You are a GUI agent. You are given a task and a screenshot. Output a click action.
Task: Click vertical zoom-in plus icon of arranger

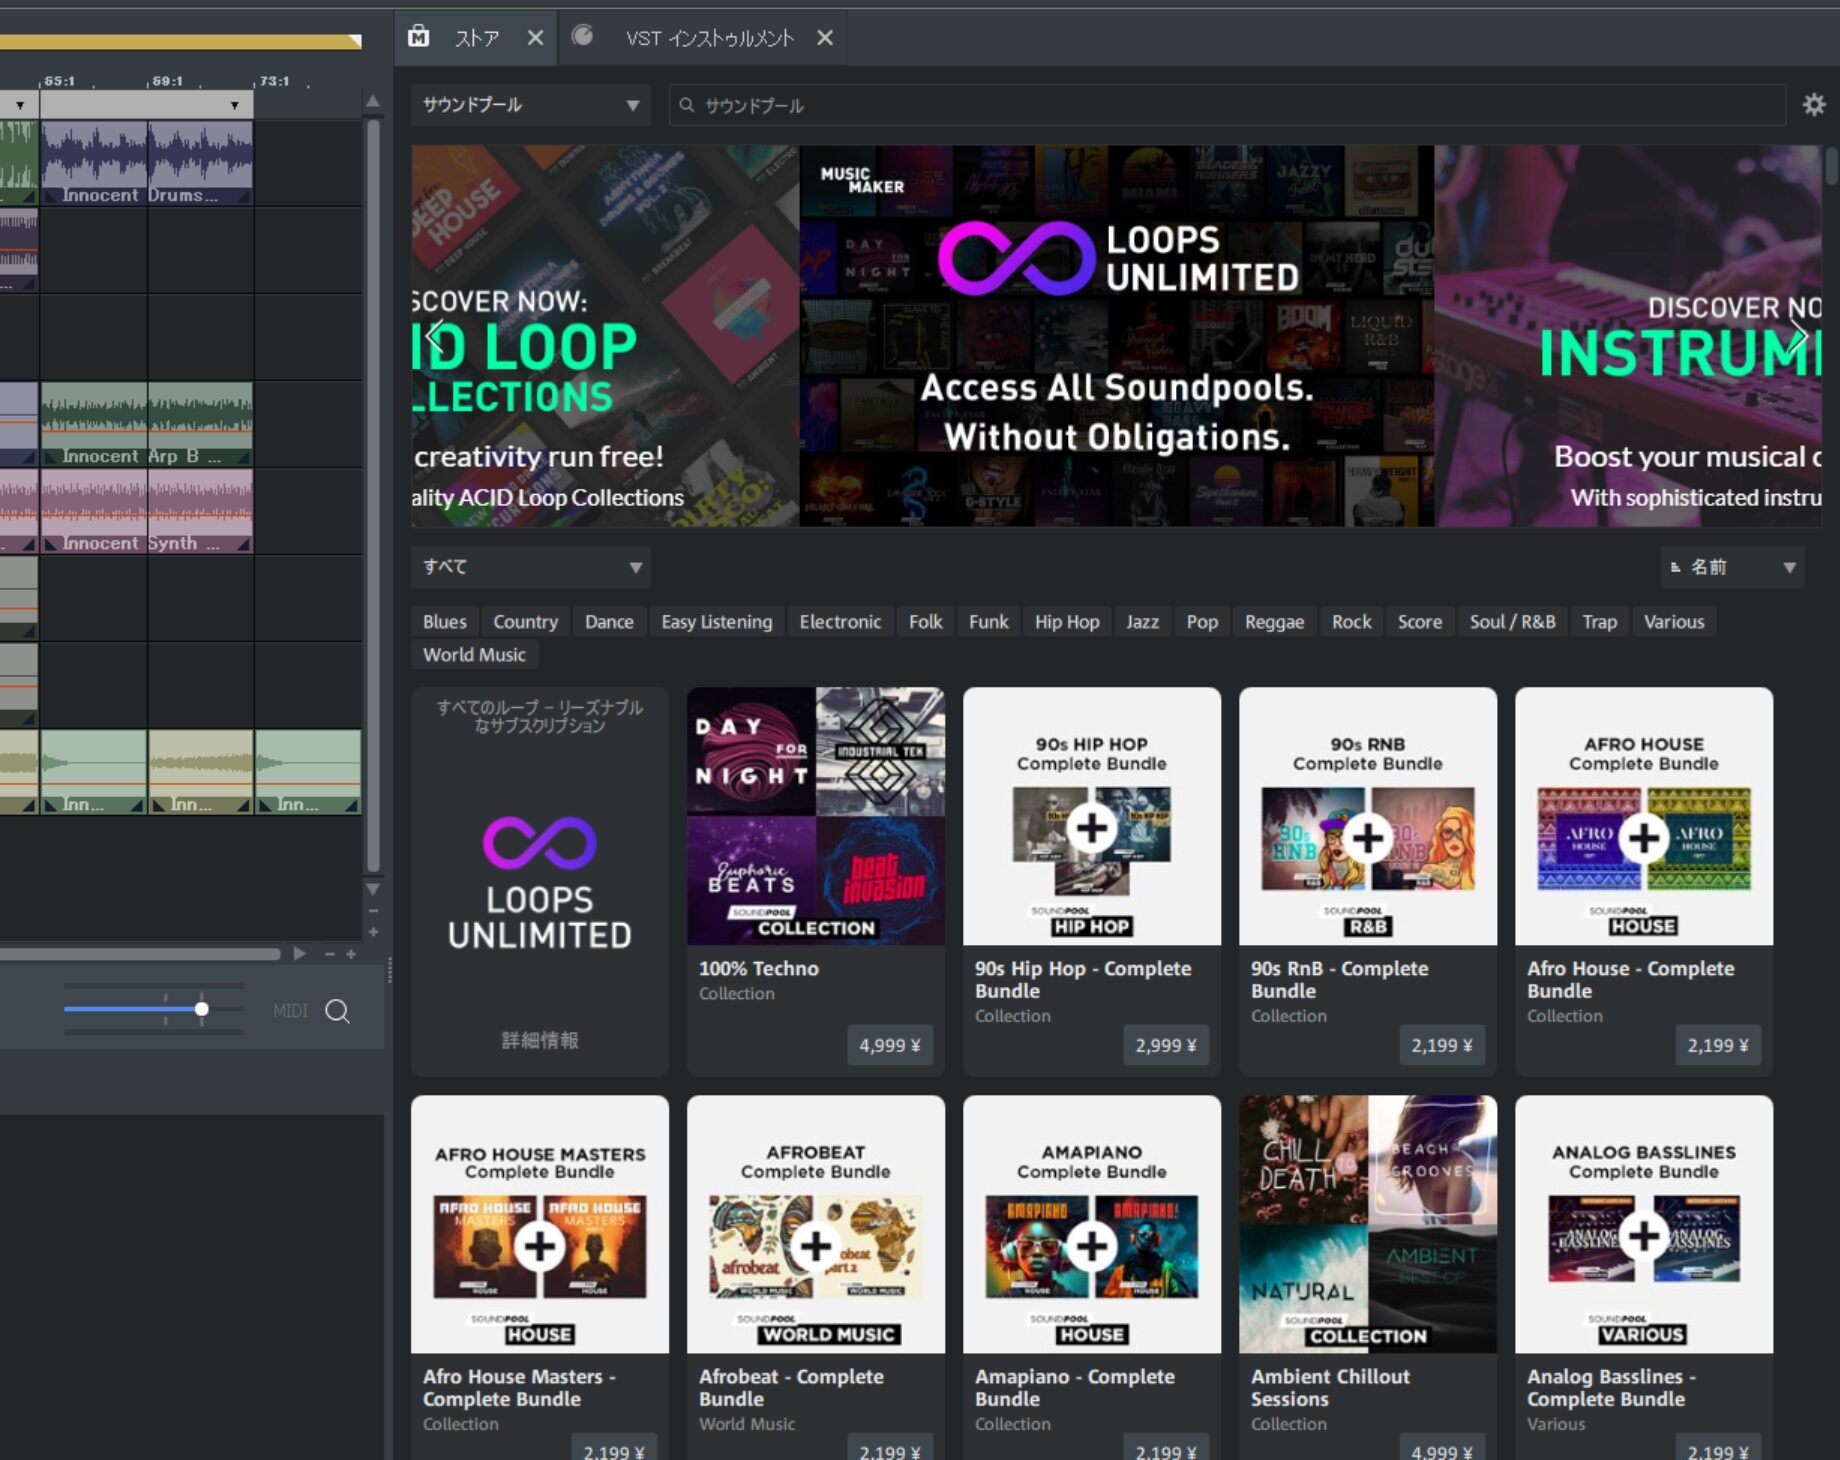point(373,932)
